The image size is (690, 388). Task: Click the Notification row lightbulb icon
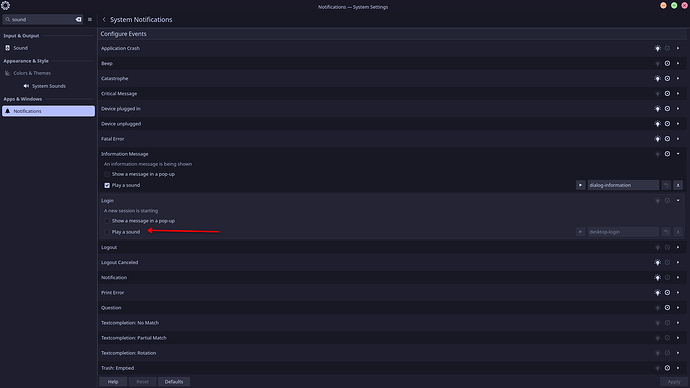657,278
